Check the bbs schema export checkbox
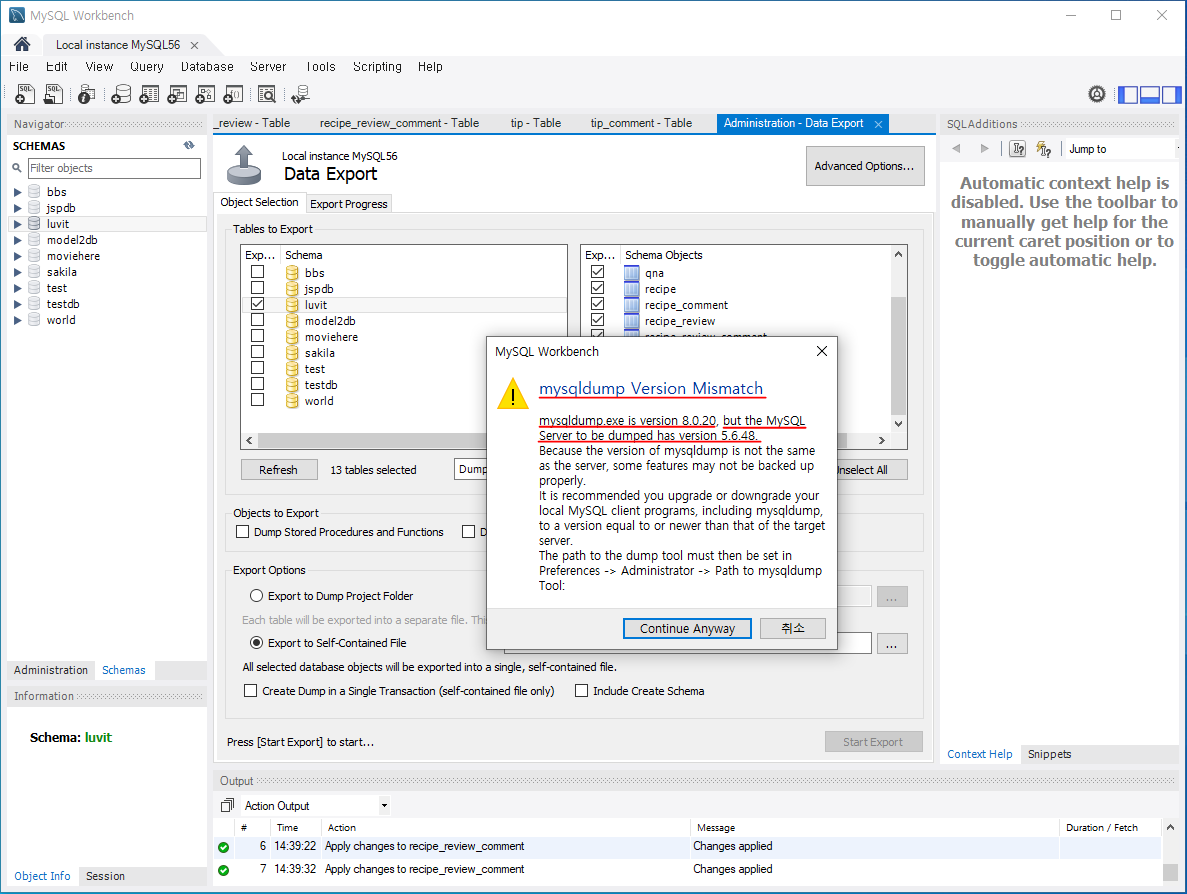Image resolution: width=1187 pixels, height=894 pixels. 257,272
